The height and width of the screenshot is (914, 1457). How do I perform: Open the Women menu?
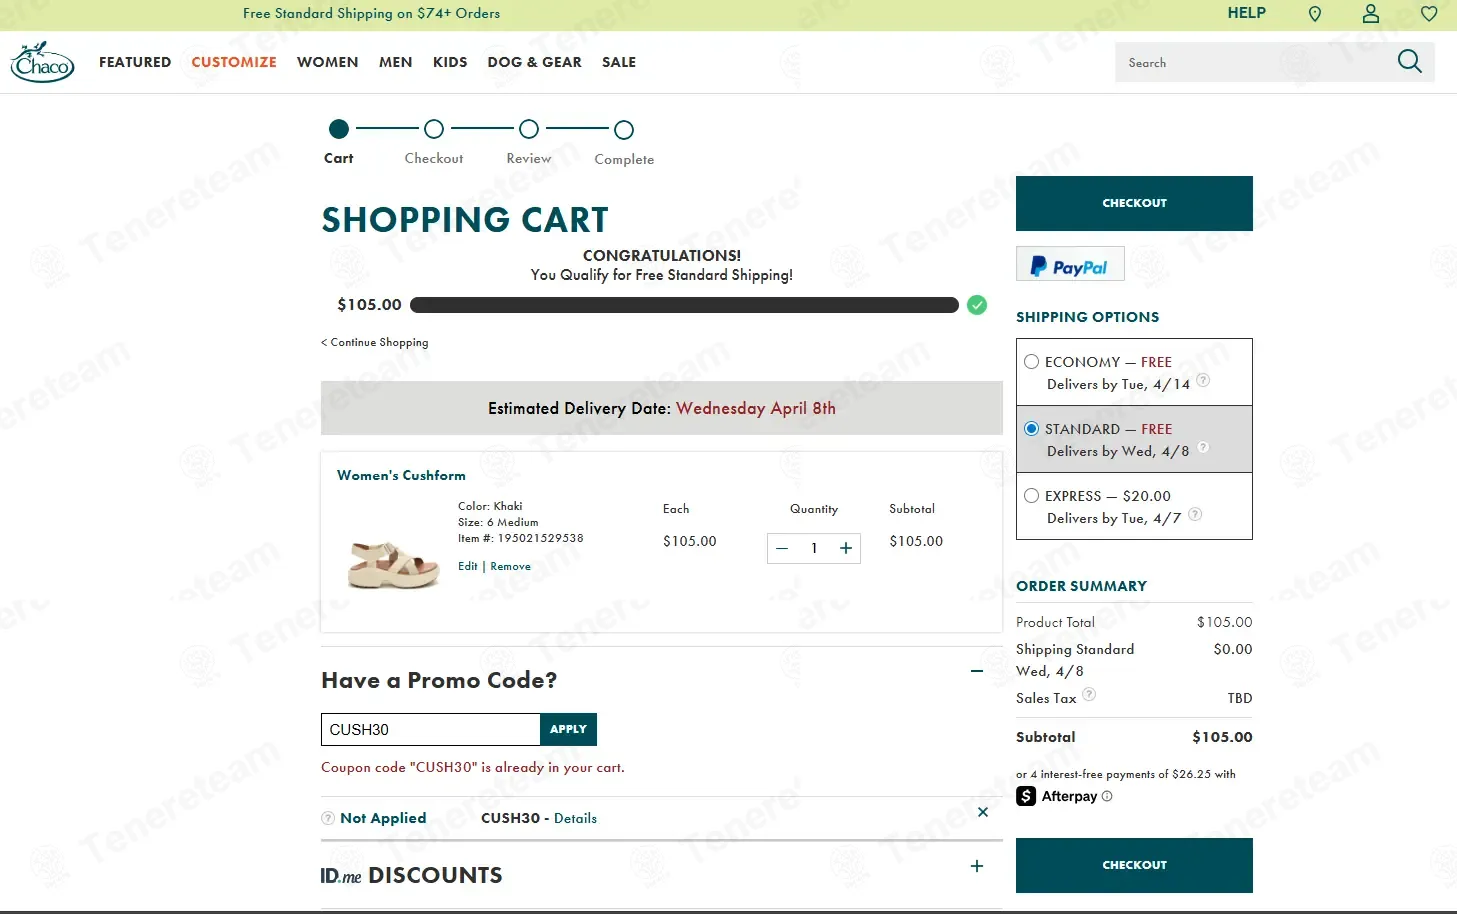click(x=327, y=62)
